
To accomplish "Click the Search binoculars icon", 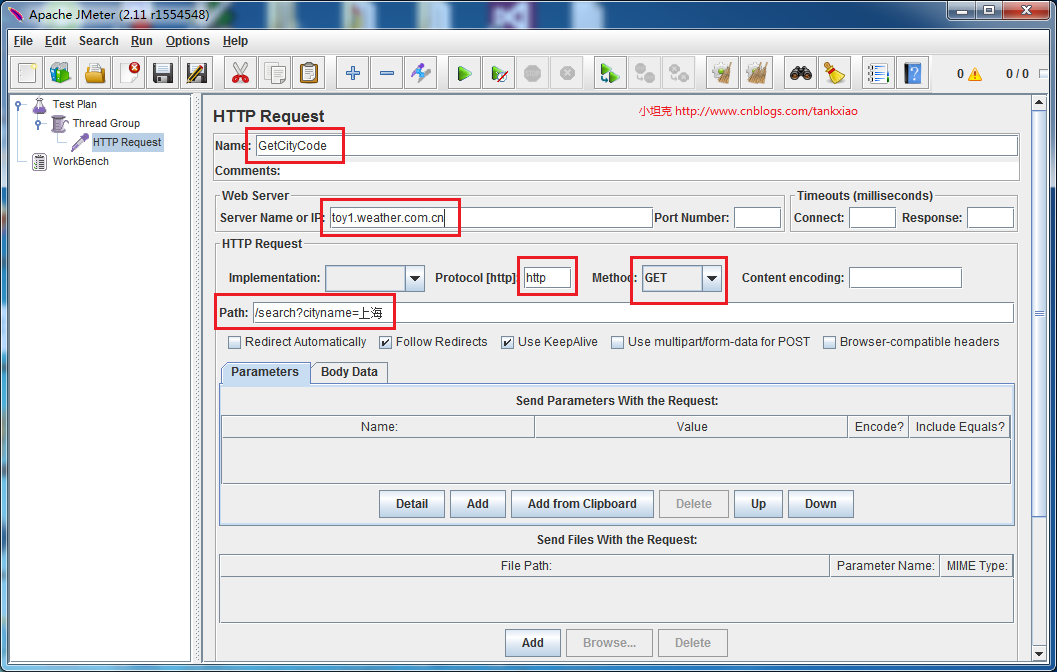I will [x=800, y=73].
